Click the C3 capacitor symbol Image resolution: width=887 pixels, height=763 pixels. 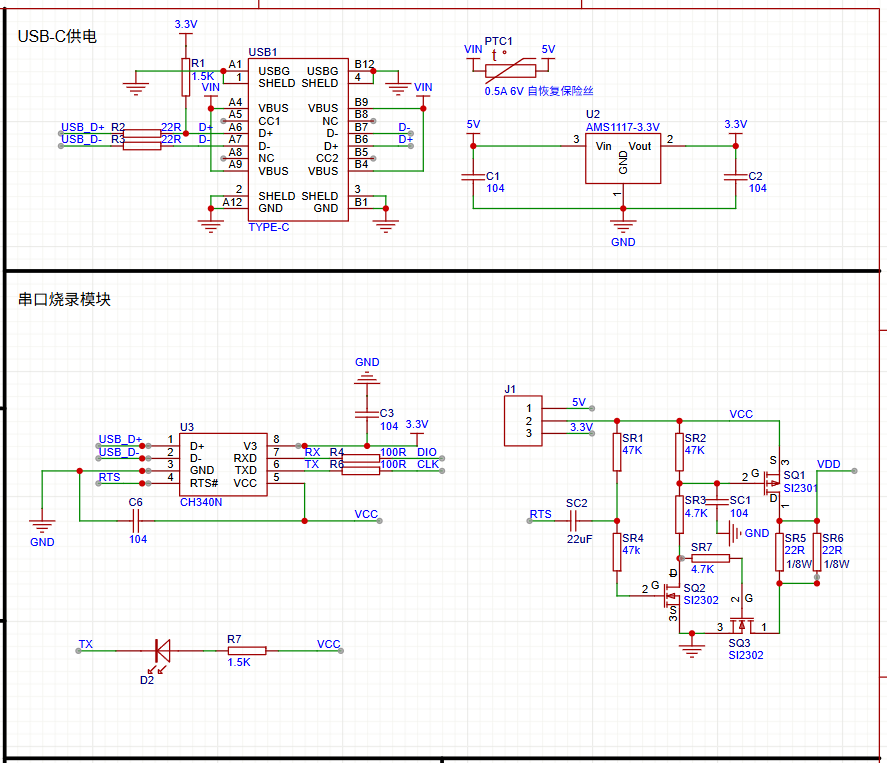click(x=367, y=414)
